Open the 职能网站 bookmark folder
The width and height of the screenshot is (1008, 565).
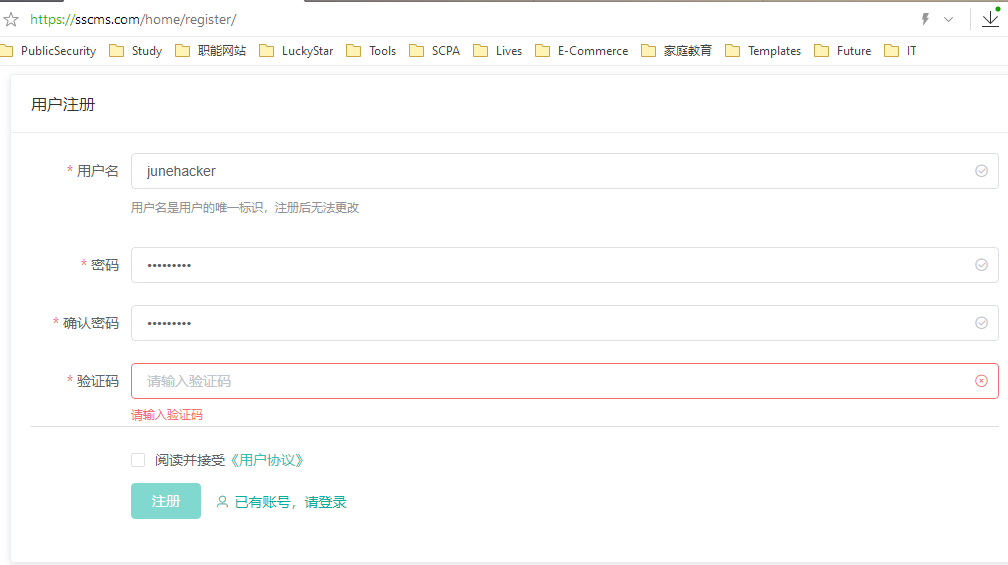click(x=211, y=51)
